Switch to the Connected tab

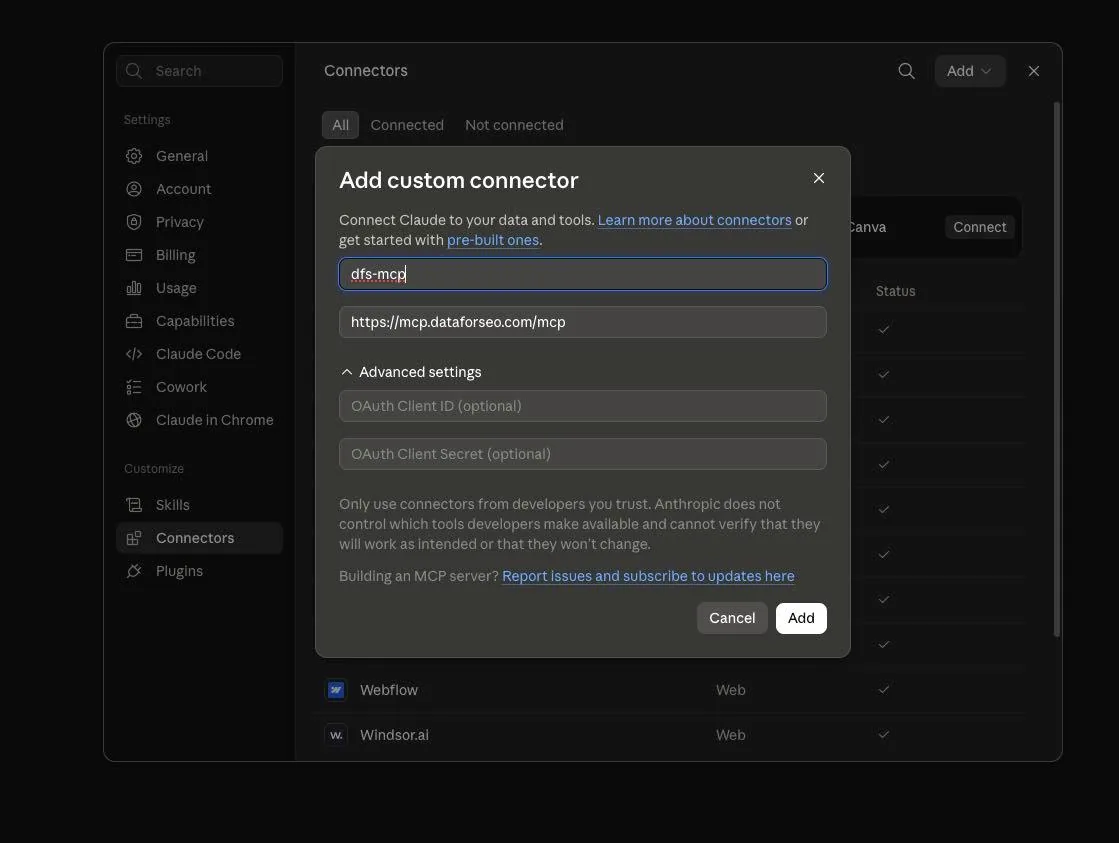point(407,125)
